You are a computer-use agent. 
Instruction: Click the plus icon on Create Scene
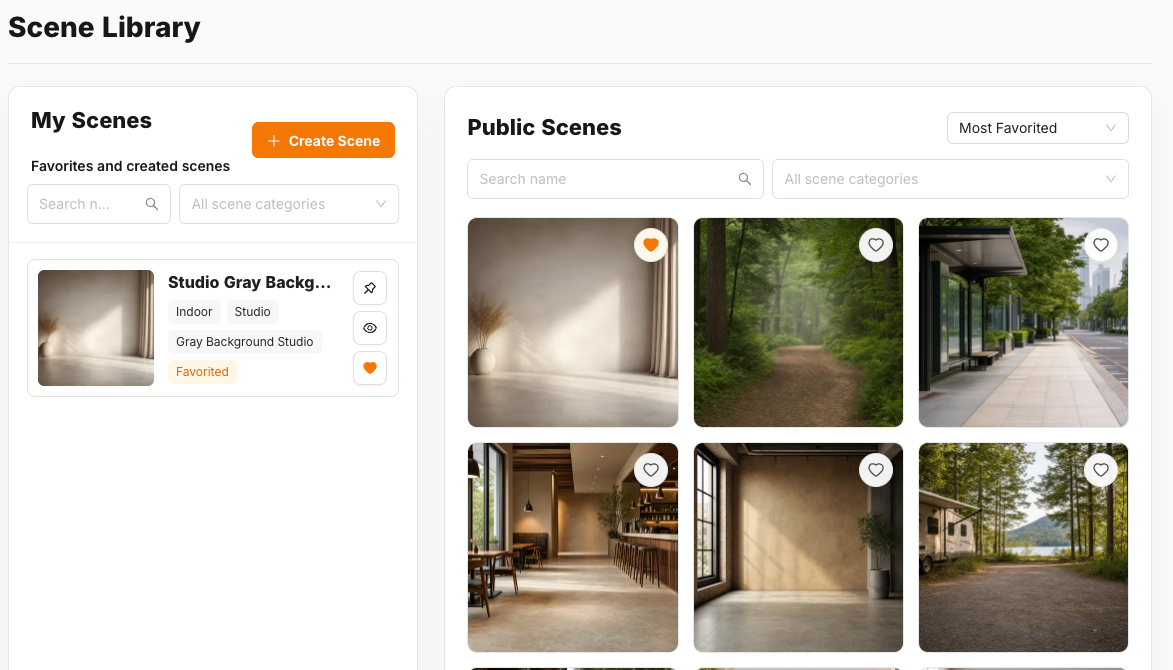274,141
